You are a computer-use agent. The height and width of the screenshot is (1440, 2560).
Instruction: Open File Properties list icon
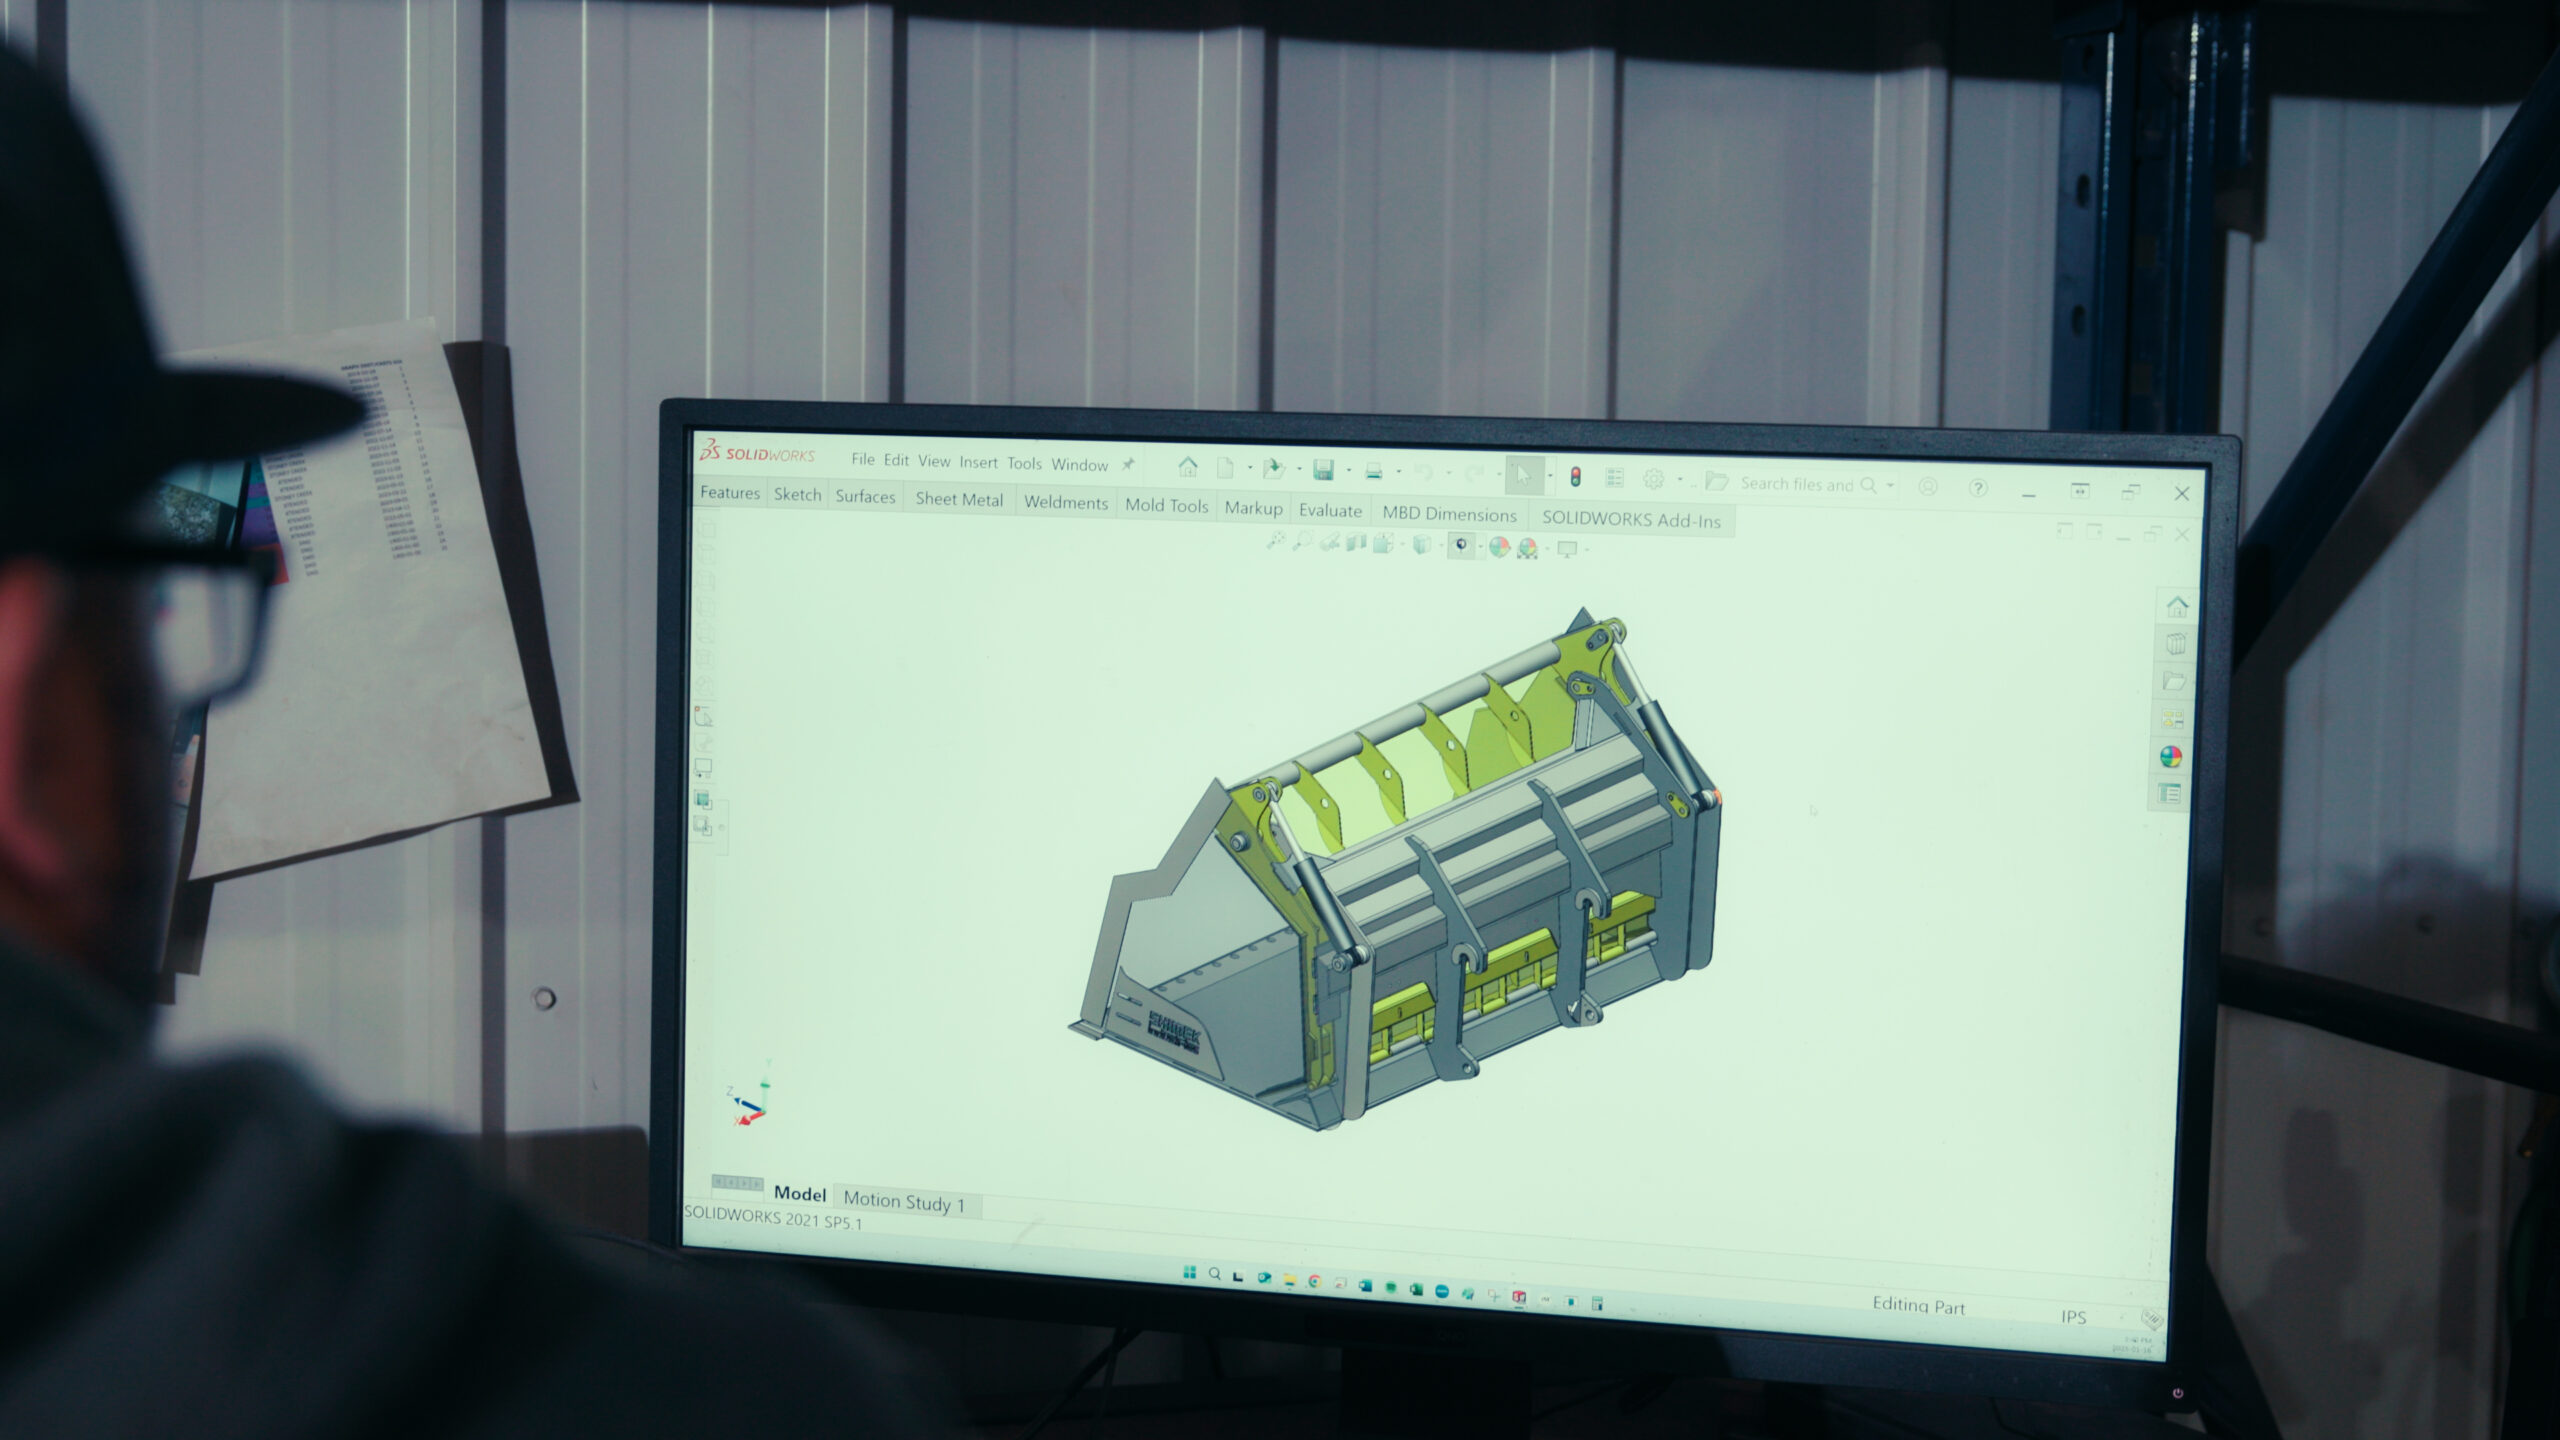(1614, 478)
